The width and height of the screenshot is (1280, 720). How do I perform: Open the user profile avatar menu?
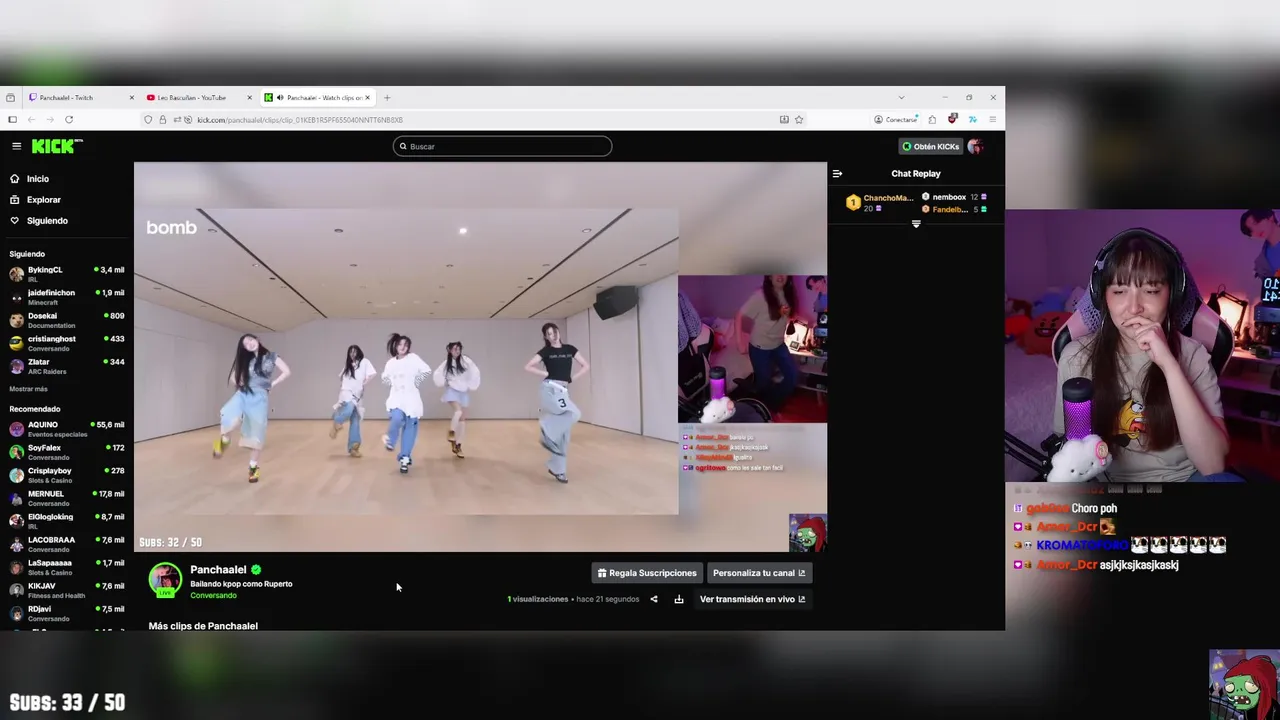coord(975,146)
